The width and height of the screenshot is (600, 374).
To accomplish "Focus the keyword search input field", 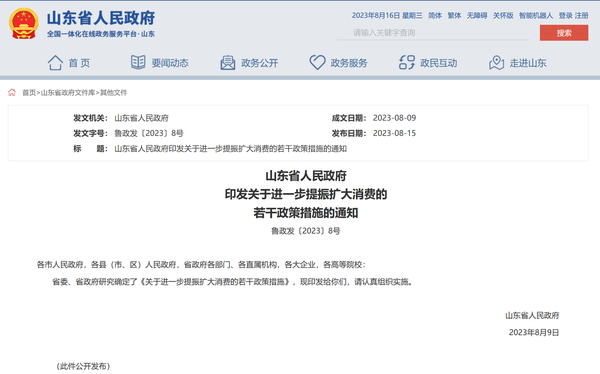I will tap(434, 33).
